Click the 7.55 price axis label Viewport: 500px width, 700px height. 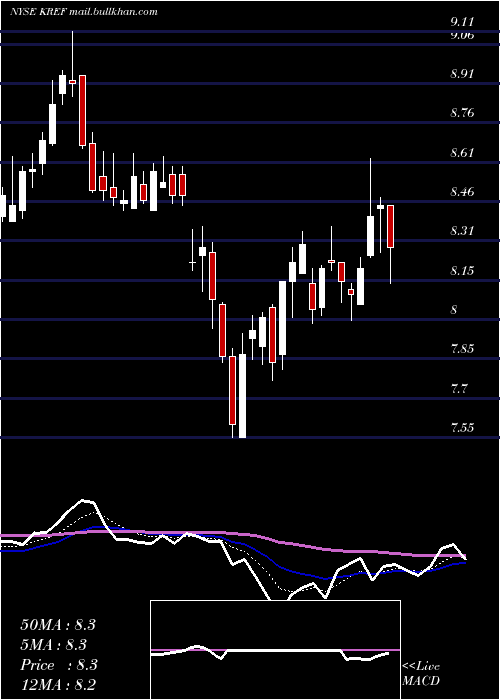pos(462,428)
